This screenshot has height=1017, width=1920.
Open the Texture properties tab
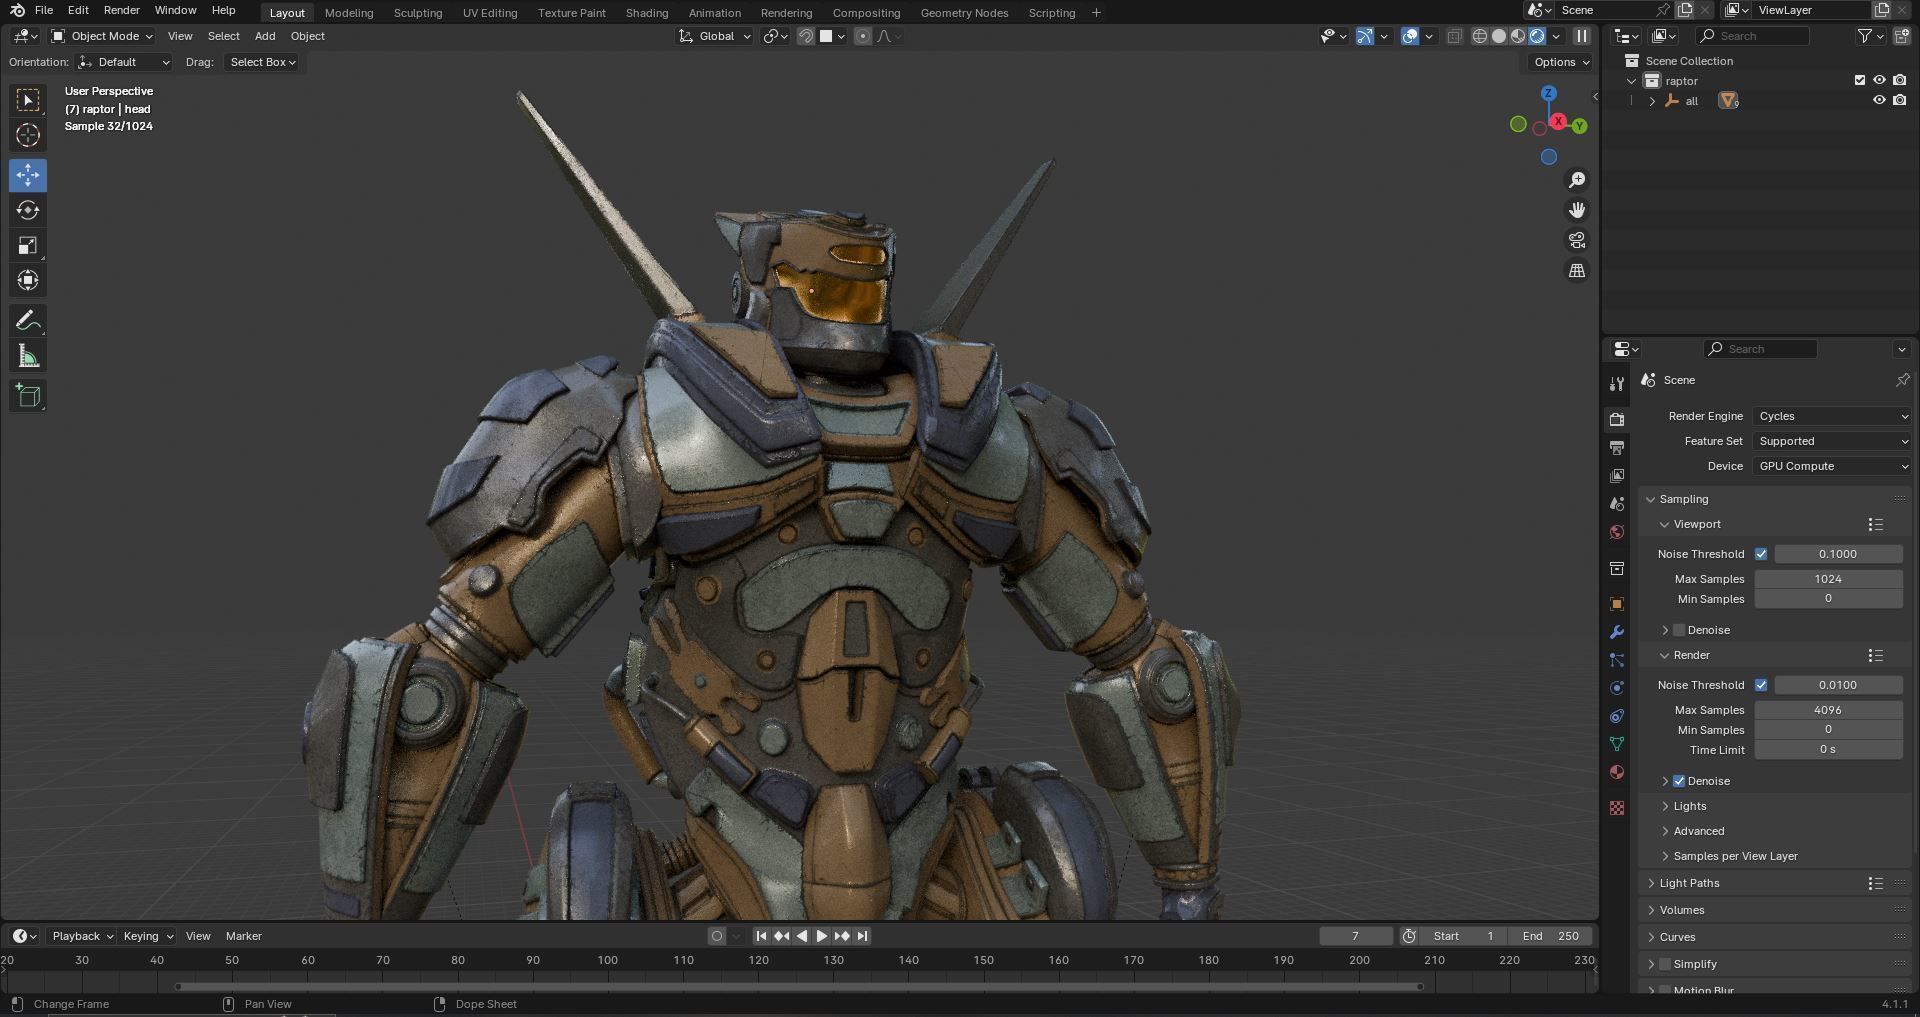(x=1617, y=808)
